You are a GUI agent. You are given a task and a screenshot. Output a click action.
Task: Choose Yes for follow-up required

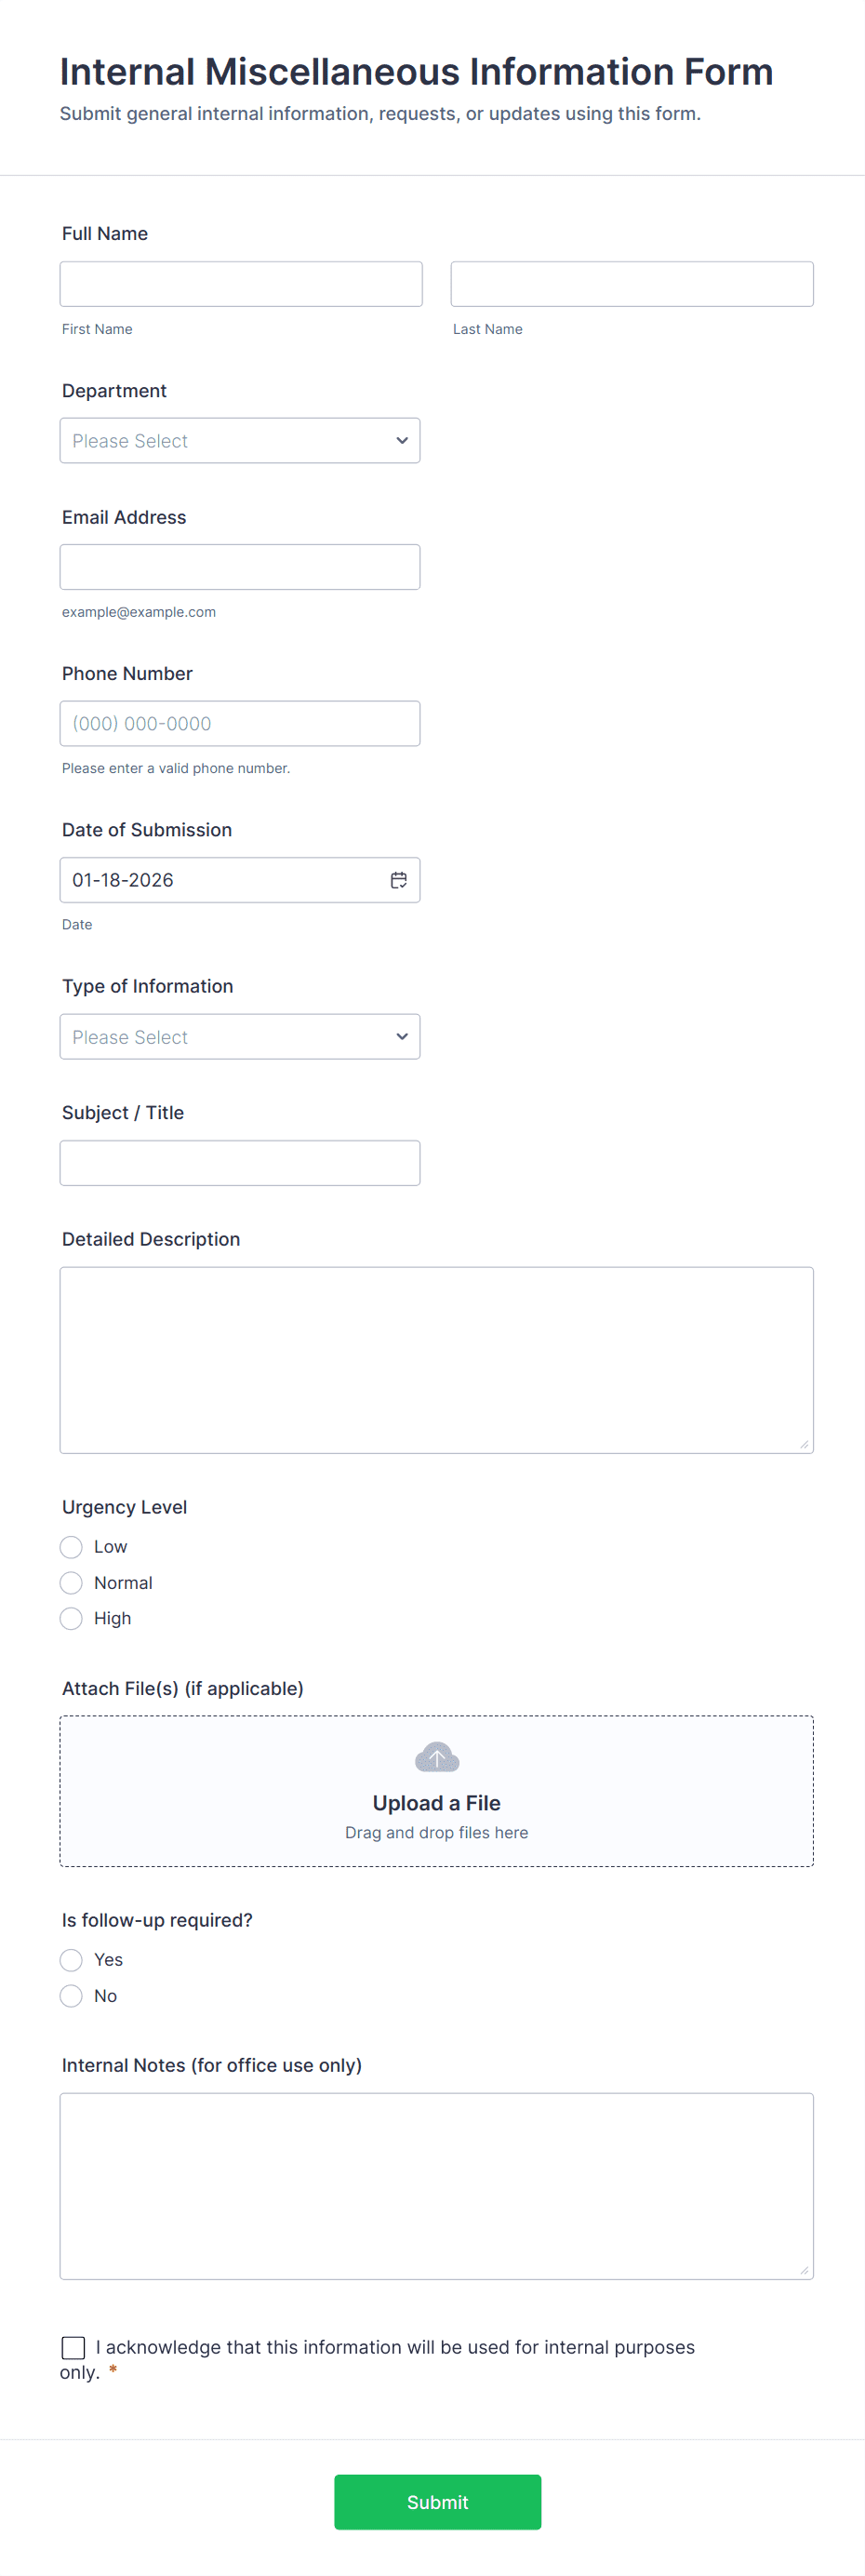[71, 1960]
